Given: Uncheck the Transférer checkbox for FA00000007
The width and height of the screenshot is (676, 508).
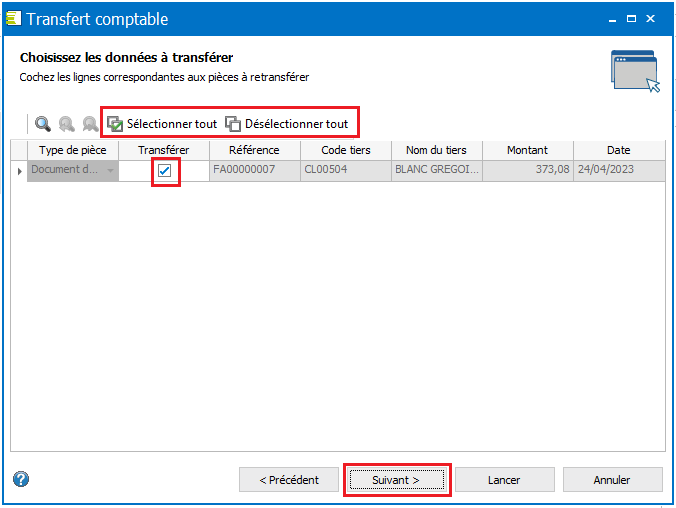Looking at the screenshot, I should [x=165, y=171].
